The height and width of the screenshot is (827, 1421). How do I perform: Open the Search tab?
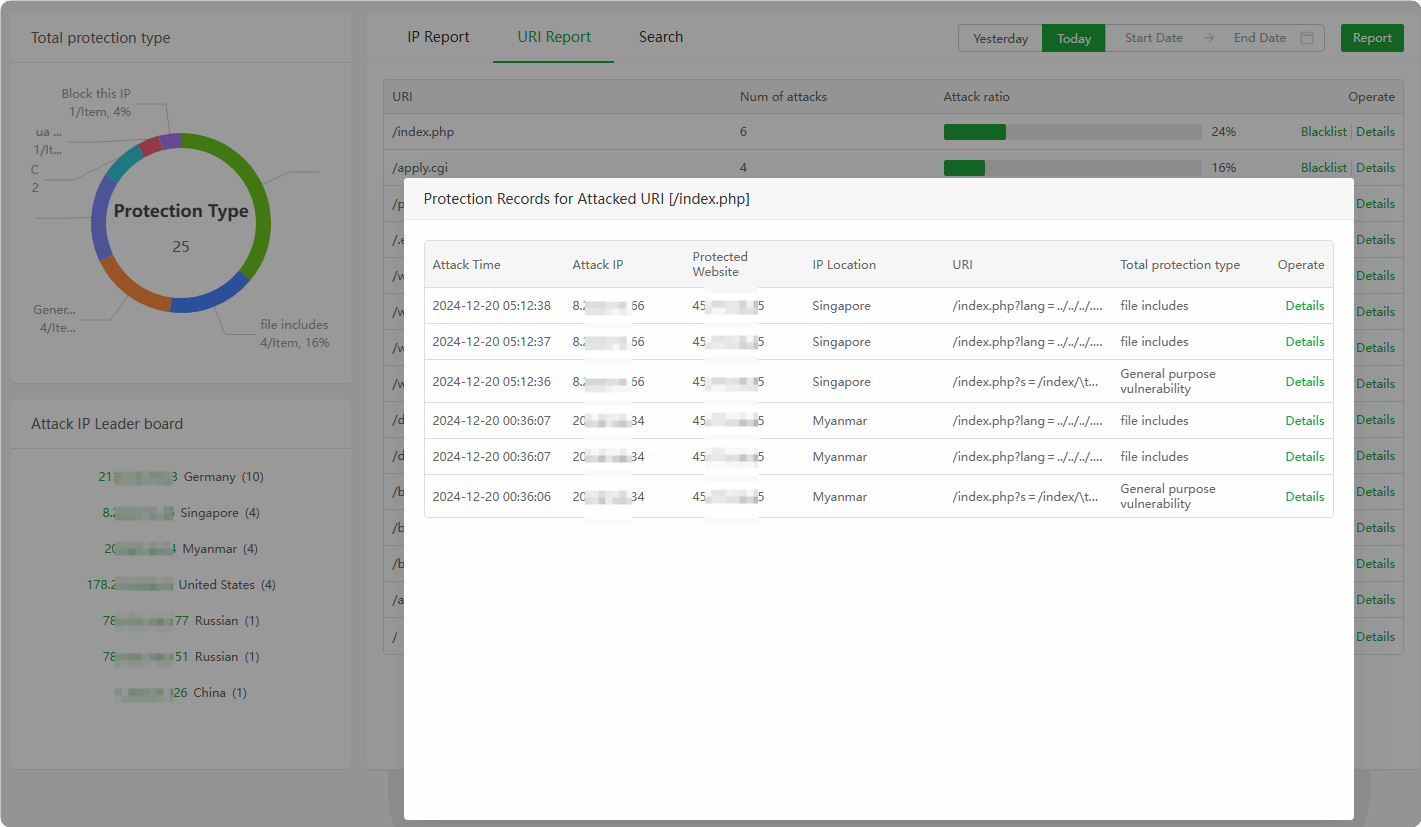pyautogui.click(x=661, y=37)
